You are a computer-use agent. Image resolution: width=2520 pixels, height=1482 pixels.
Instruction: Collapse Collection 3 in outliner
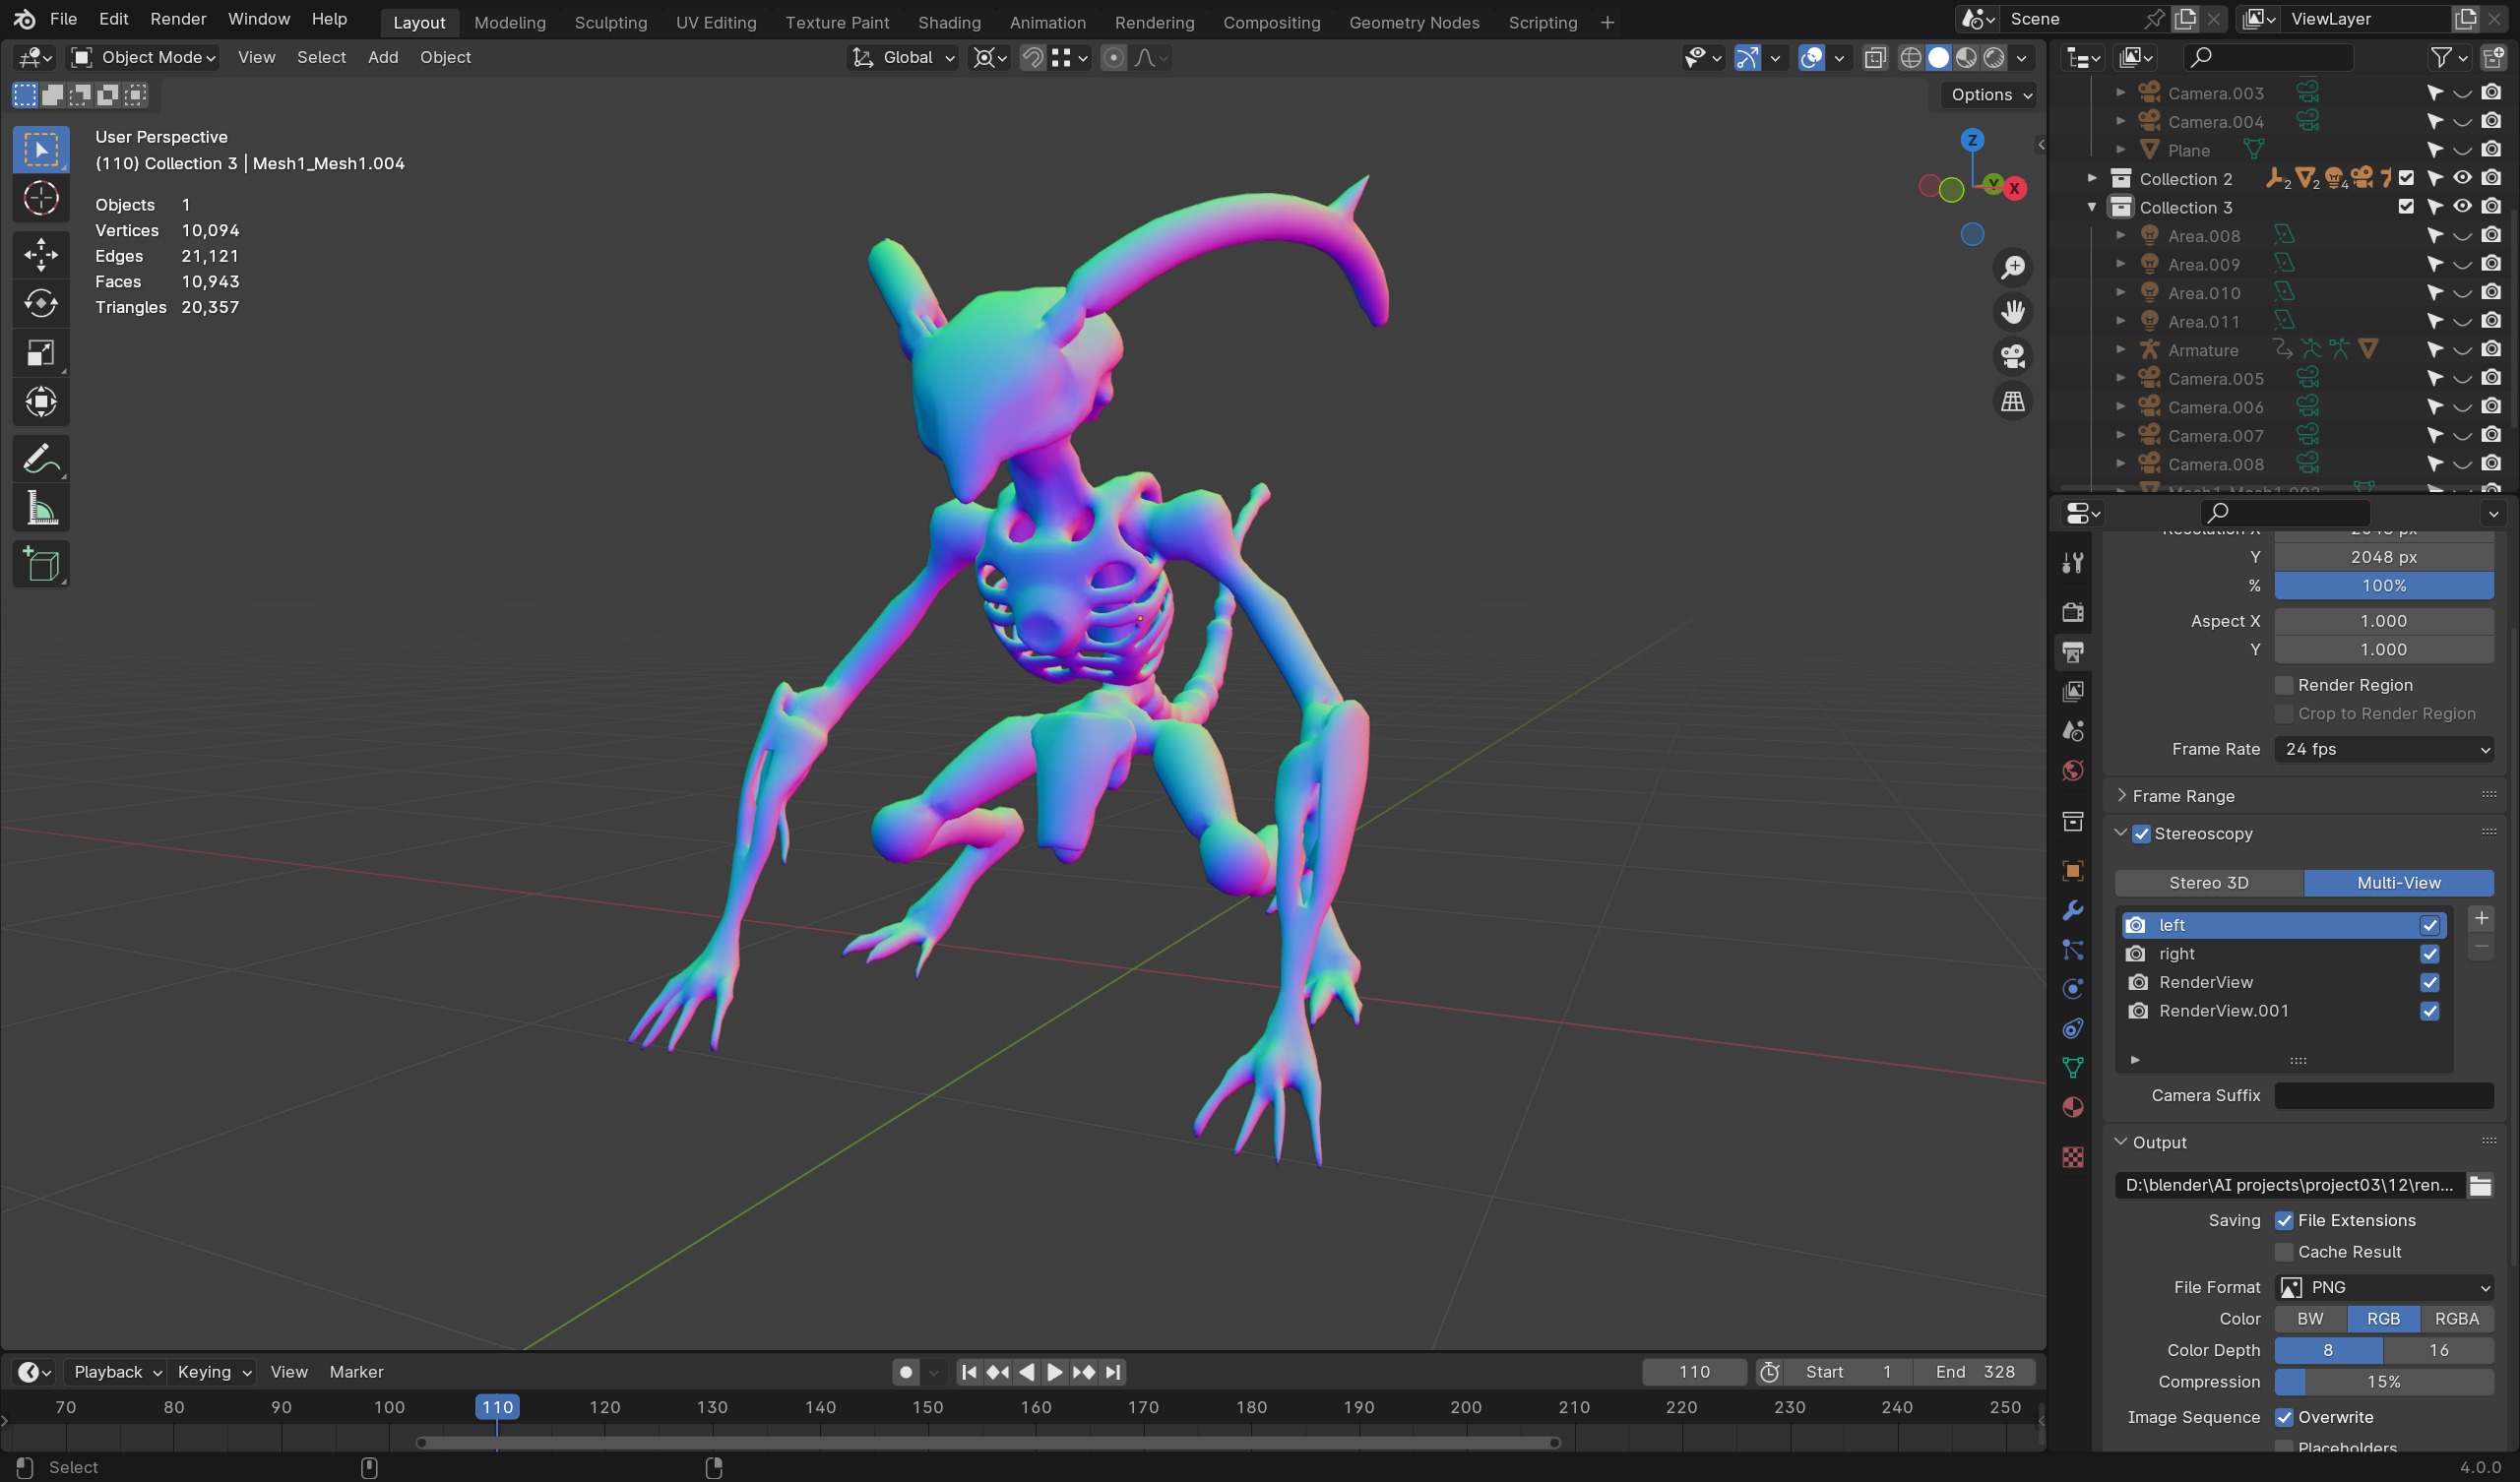2092,207
